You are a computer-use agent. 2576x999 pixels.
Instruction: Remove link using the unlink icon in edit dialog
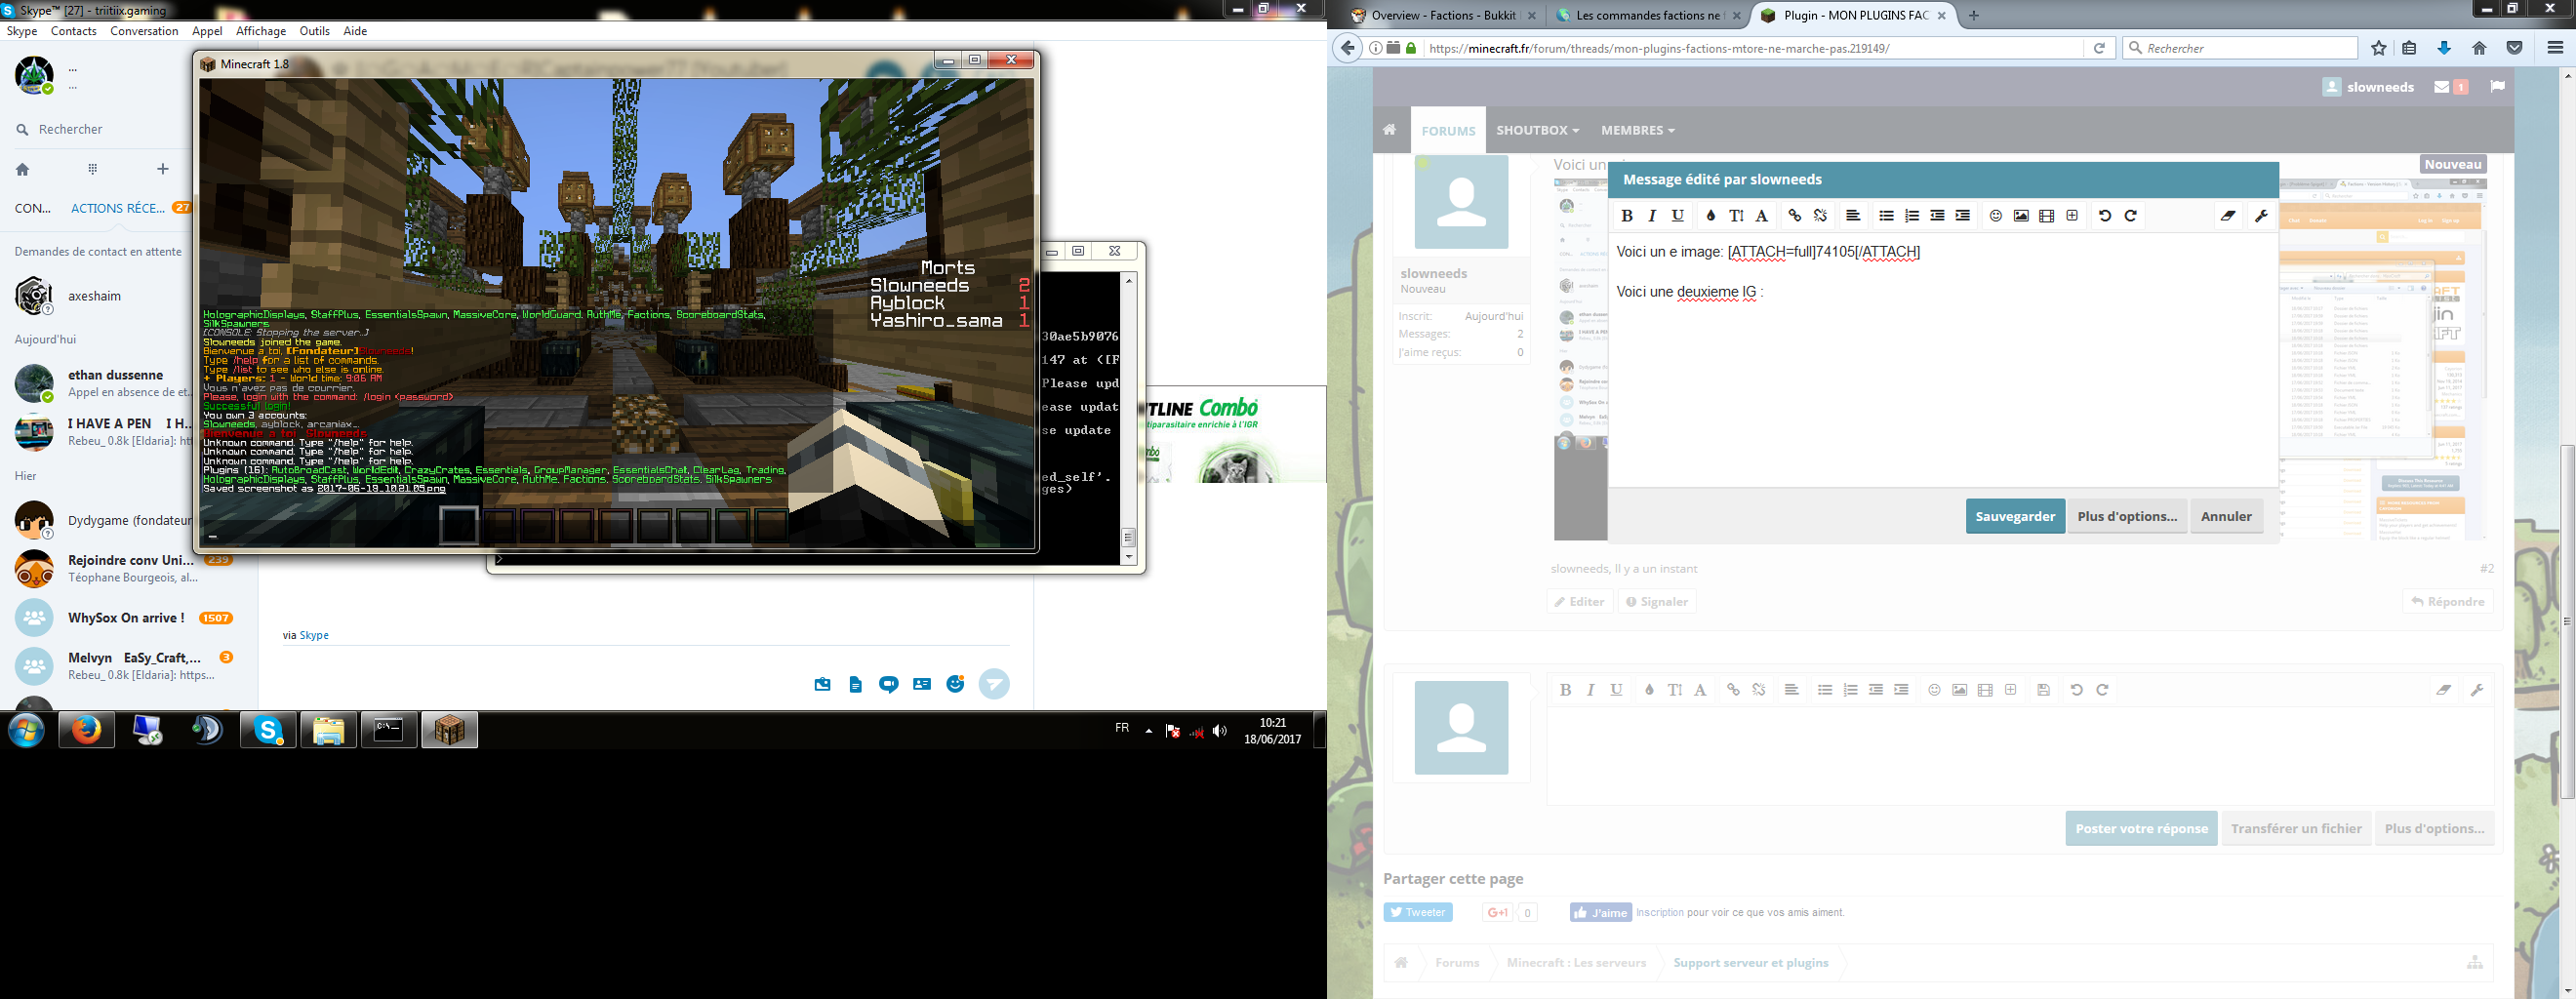pyautogui.click(x=1820, y=216)
